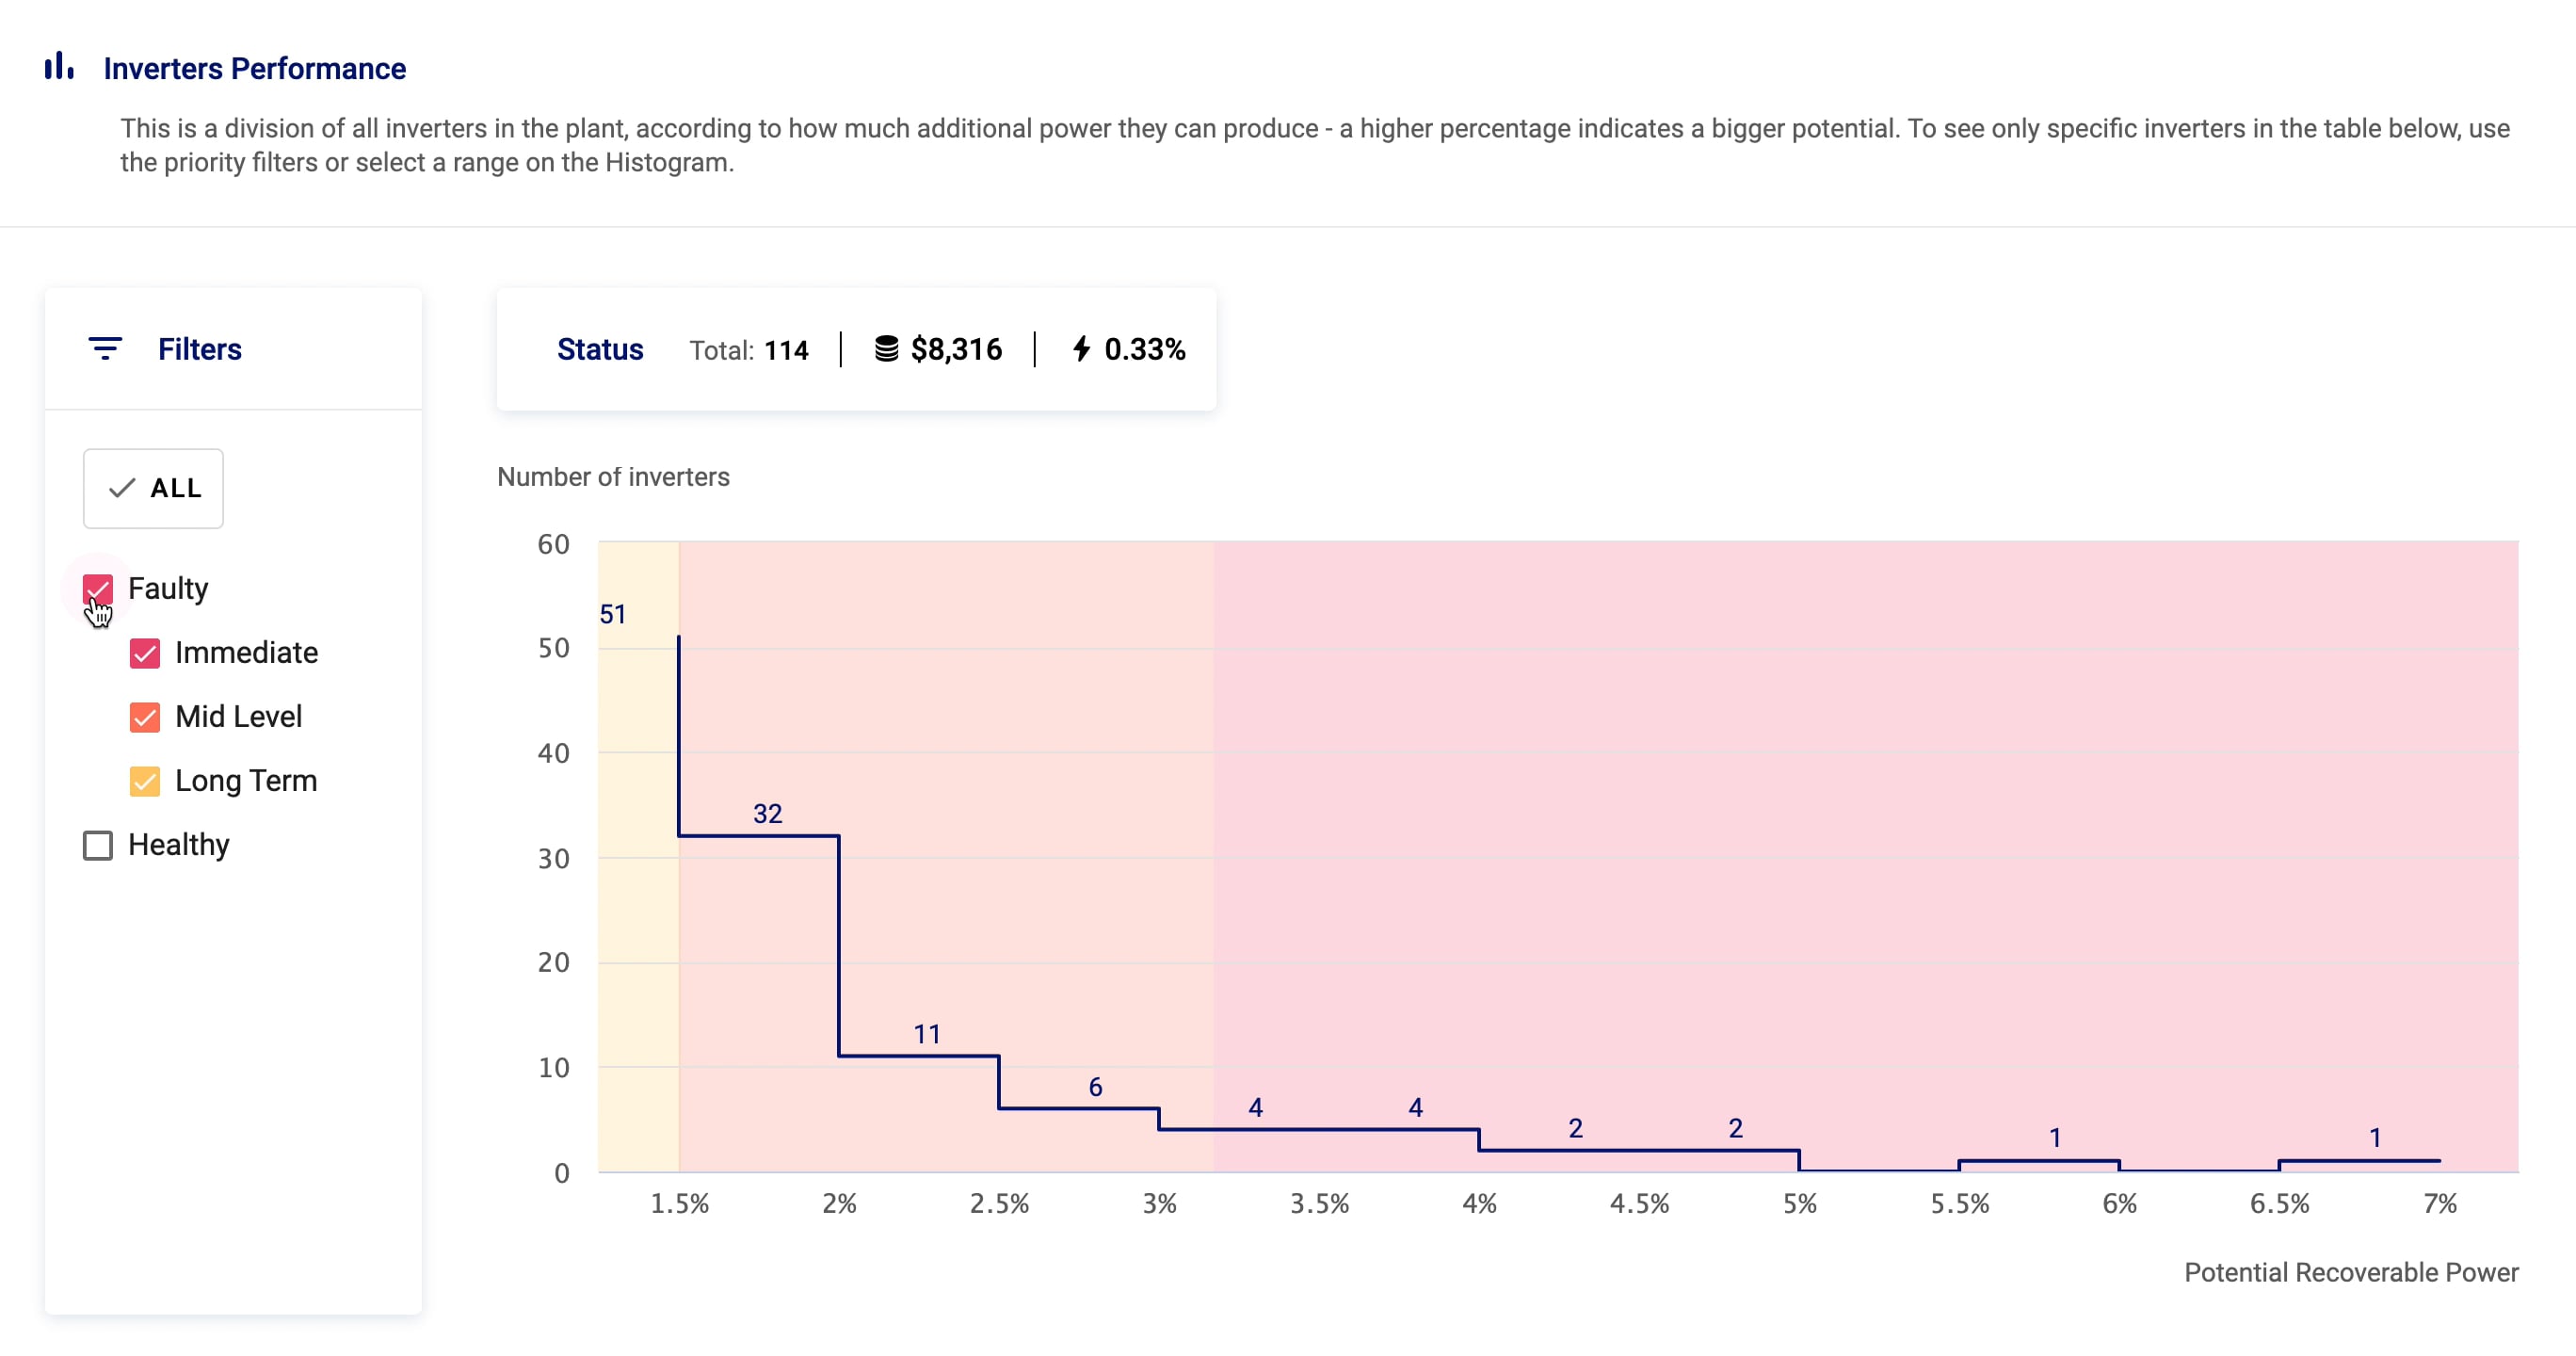Select the ALL filters button

coord(153,488)
